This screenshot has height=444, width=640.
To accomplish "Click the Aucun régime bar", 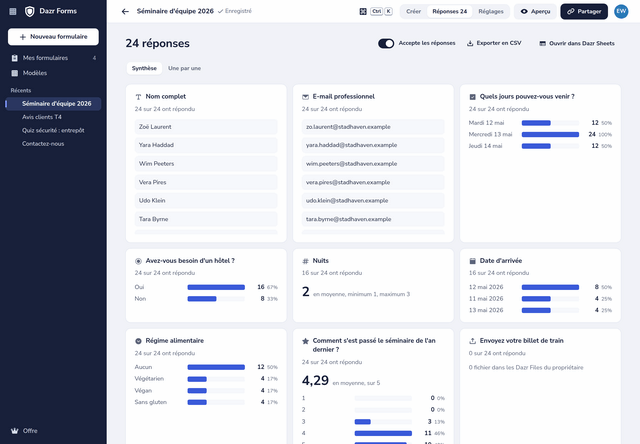I will coord(216,367).
